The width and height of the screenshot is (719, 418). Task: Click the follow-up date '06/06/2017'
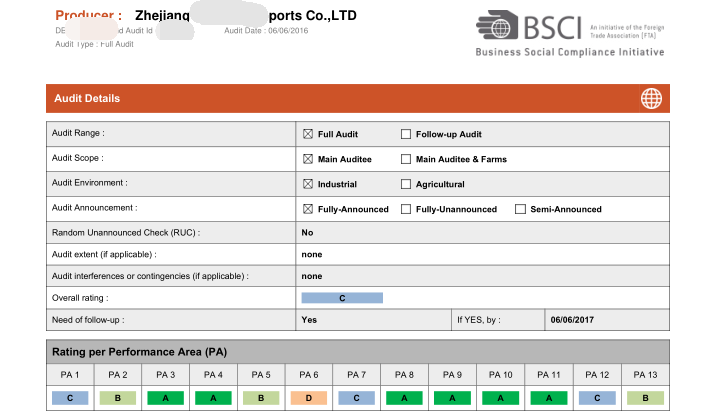572,320
